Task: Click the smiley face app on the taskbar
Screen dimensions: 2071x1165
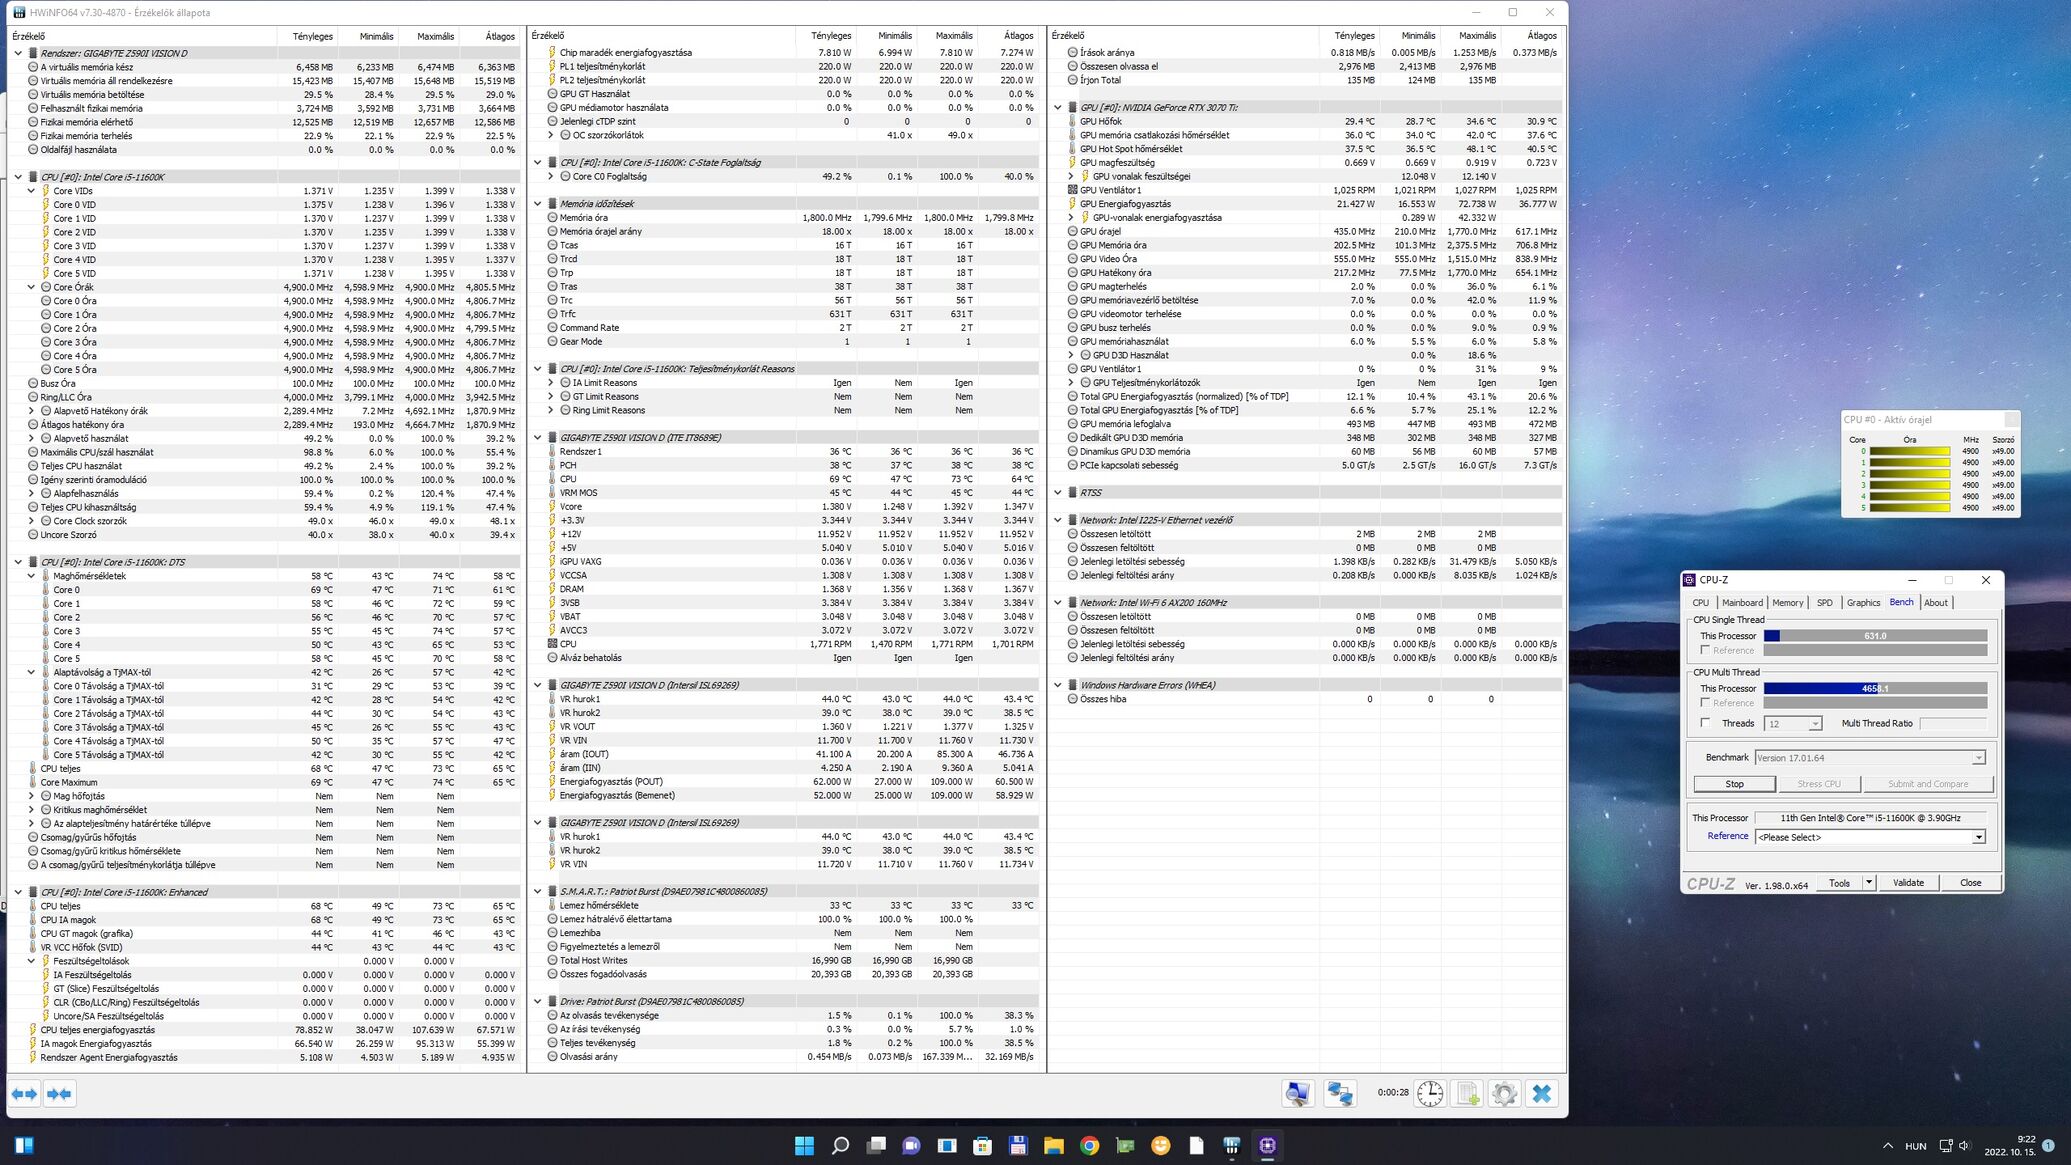Action: click(x=1161, y=1146)
